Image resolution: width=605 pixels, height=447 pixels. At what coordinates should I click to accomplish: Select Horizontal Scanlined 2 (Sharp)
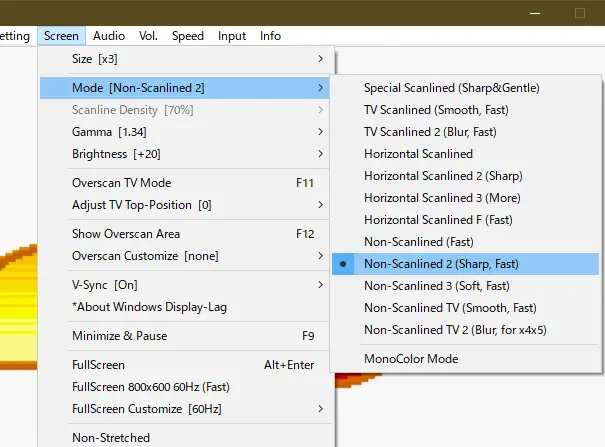coord(443,176)
